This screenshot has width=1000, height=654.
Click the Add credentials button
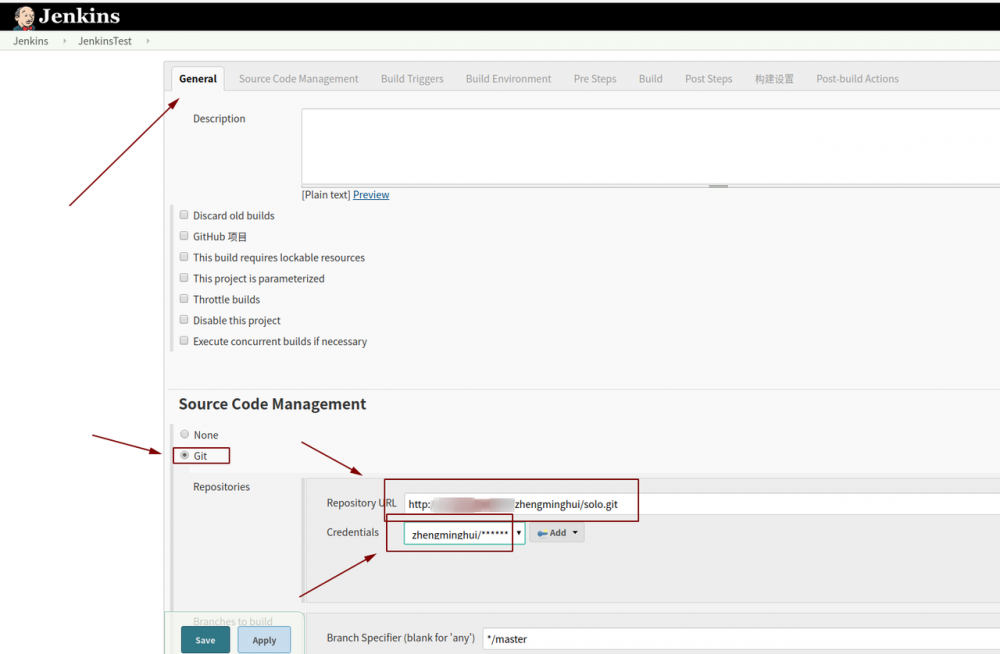click(x=557, y=533)
